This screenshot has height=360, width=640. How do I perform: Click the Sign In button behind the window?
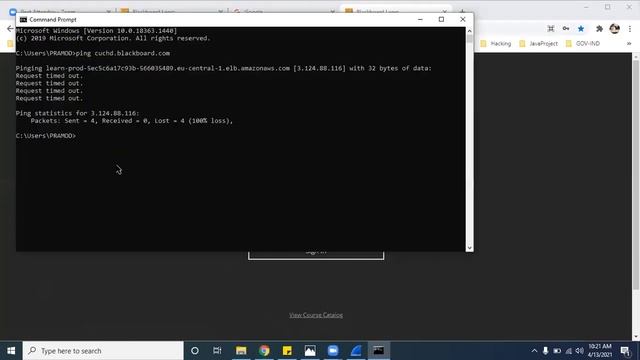point(316,256)
